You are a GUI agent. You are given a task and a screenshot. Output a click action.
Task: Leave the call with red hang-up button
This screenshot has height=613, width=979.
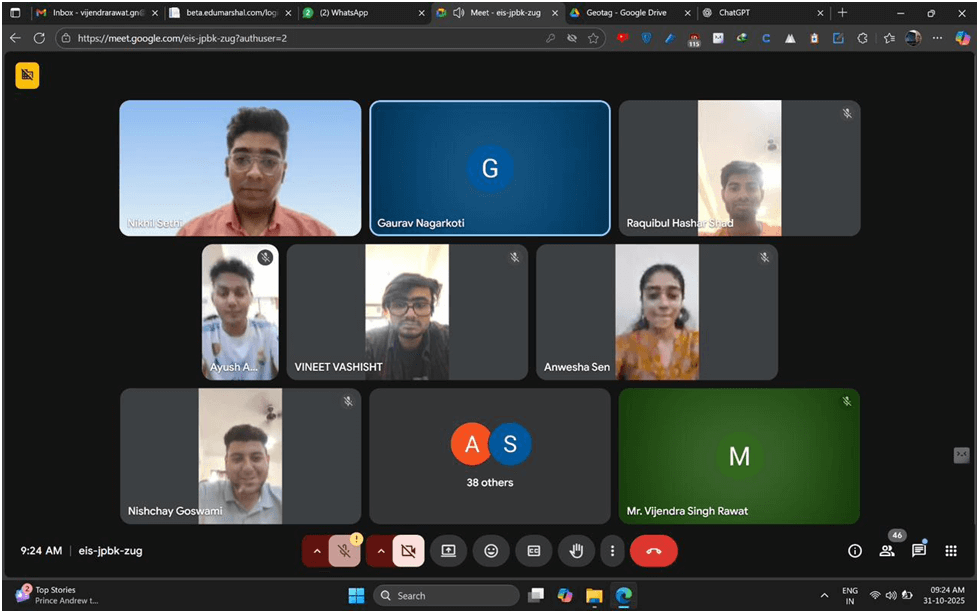tap(654, 551)
